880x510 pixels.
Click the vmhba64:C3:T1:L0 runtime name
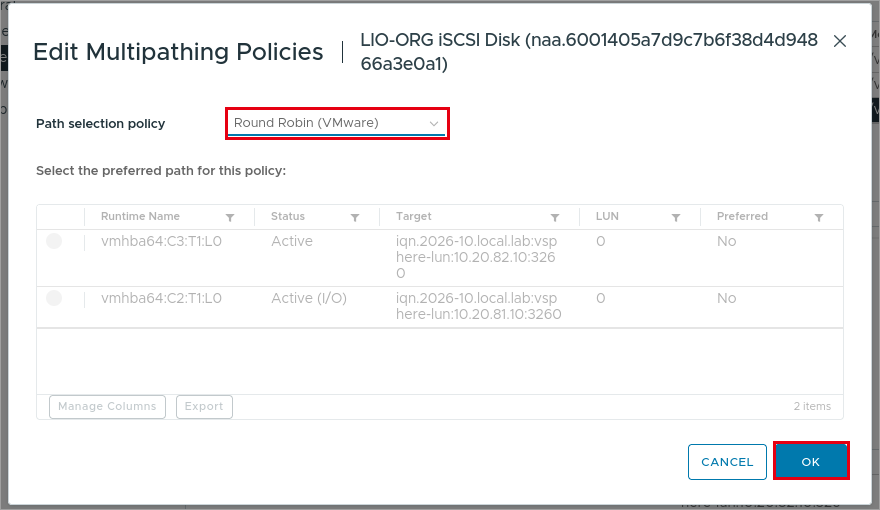(x=161, y=241)
